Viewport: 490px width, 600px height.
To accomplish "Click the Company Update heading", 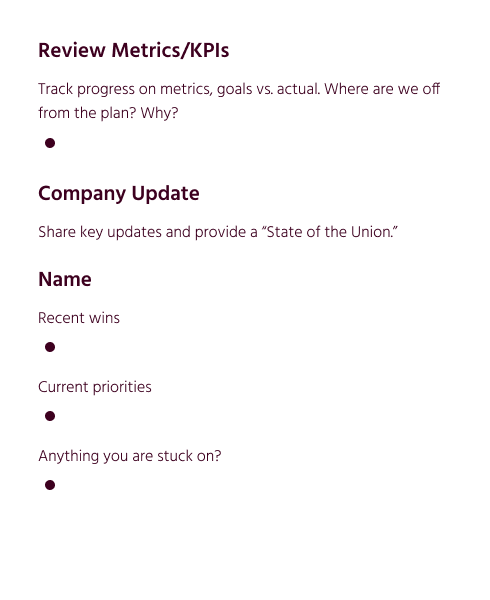I will coord(119,194).
